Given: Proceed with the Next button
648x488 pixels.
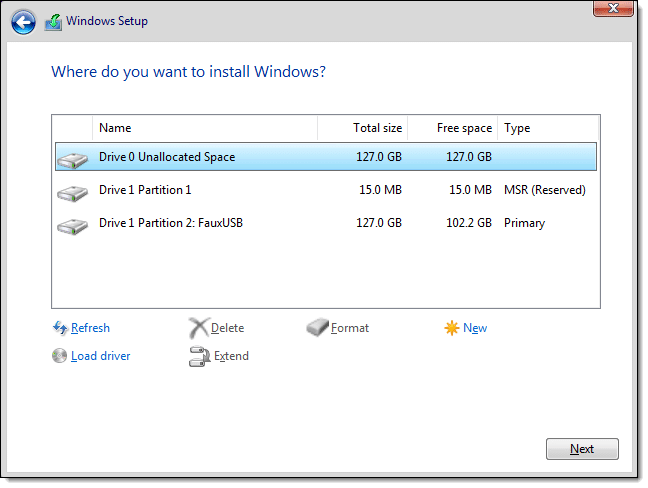Looking at the screenshot, I should (582, 449).
